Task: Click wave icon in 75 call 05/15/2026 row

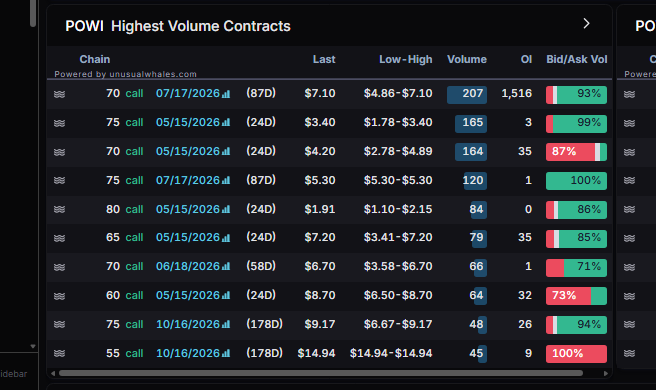Action: click(x=59, y=123)
